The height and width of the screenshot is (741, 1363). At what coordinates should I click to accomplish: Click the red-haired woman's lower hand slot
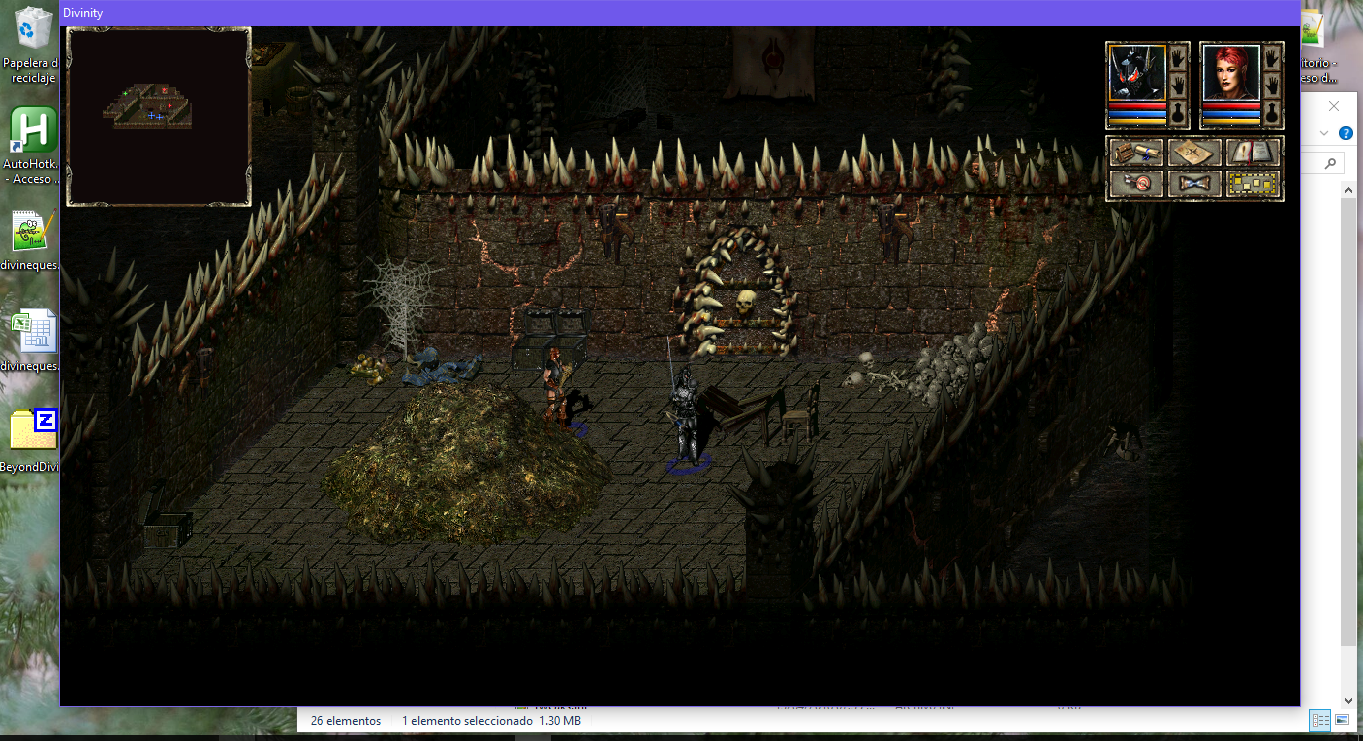tap(1273, 84)
